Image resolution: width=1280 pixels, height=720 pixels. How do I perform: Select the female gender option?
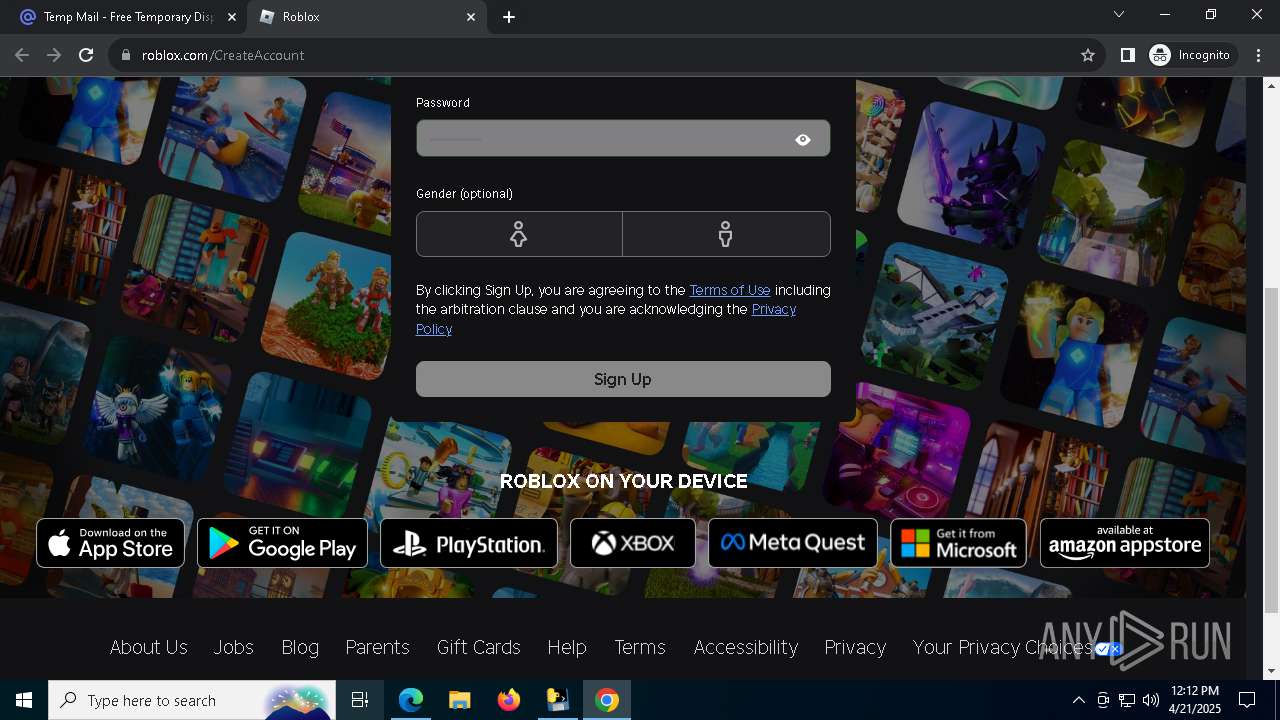tap(519, 234)
